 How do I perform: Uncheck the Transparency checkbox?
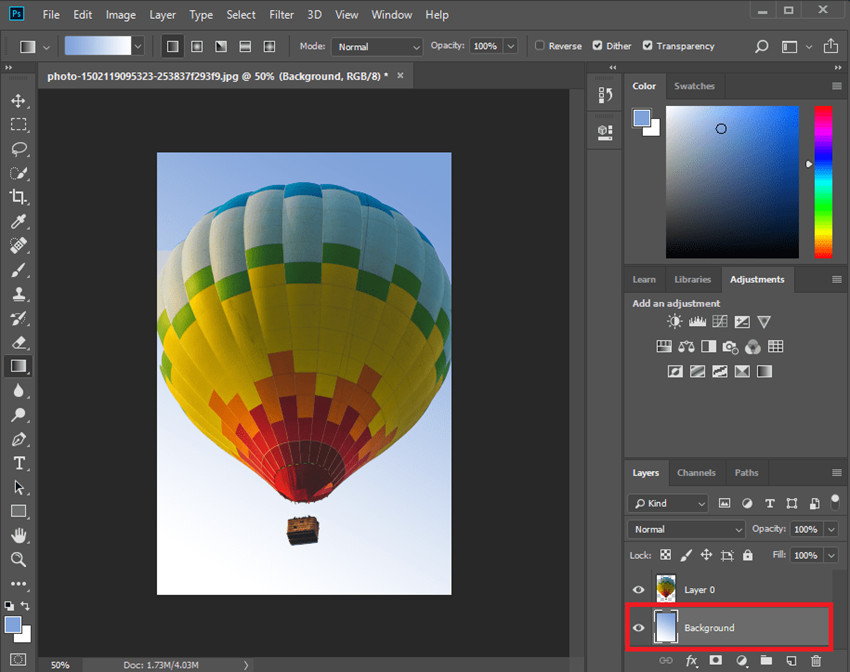[648, 45]
